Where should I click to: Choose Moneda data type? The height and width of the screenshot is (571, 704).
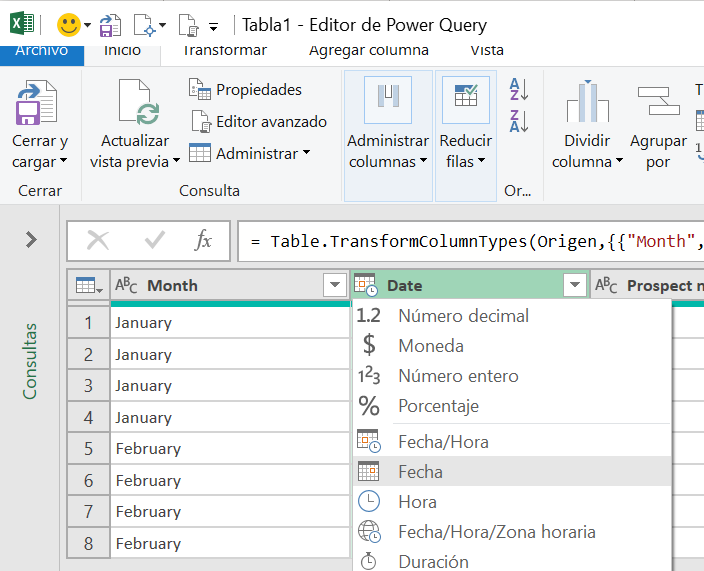(x=512, y=346)
